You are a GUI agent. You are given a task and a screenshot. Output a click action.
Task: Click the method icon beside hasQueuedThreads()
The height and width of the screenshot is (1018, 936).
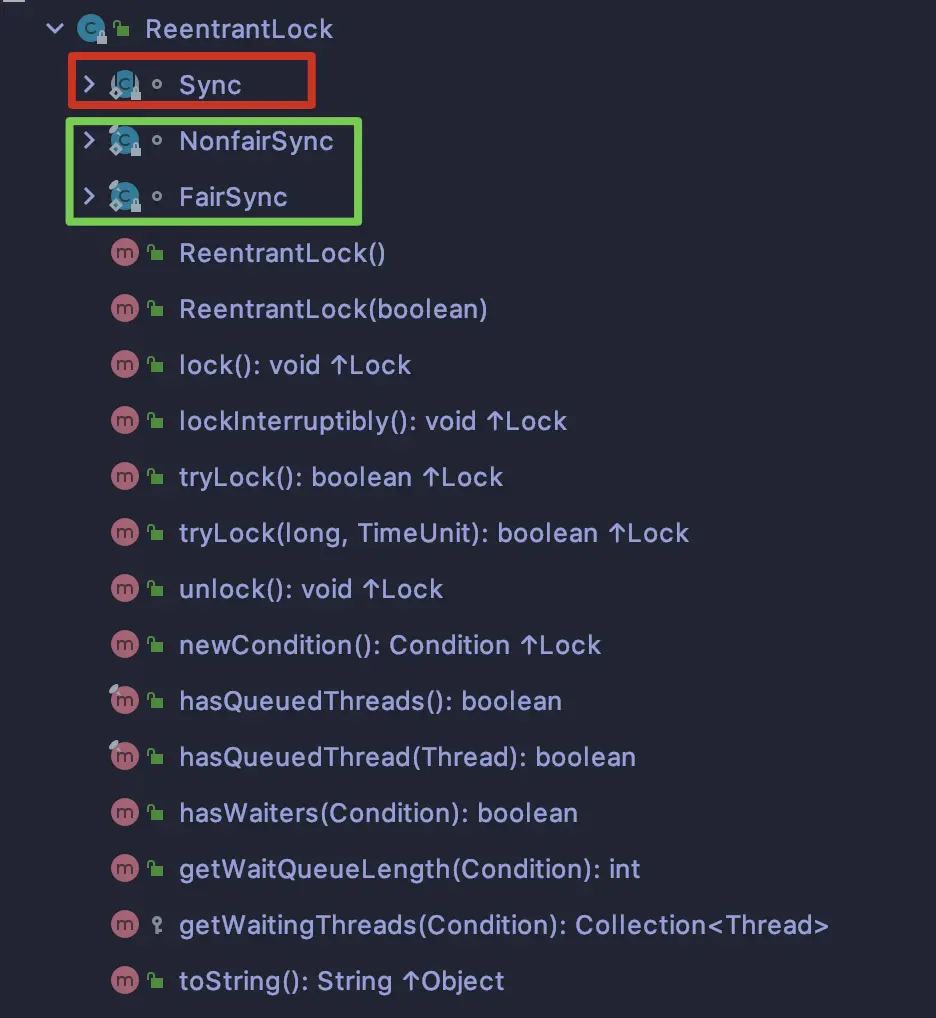point(125,701)
